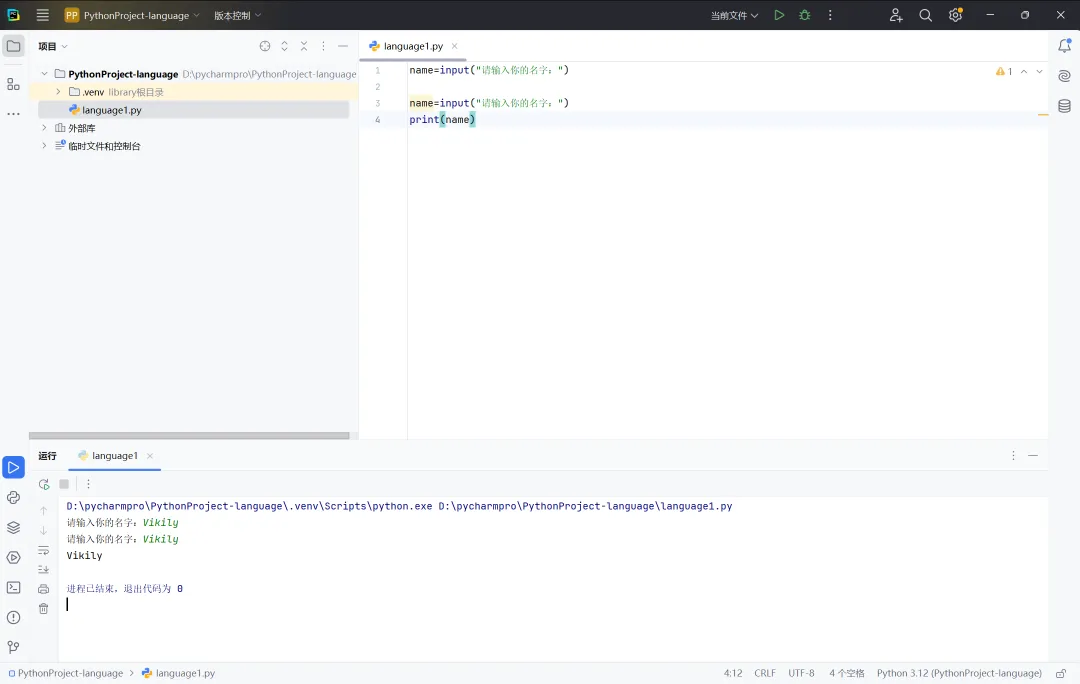Open Run toolbar more options

(x=88, y=484)
